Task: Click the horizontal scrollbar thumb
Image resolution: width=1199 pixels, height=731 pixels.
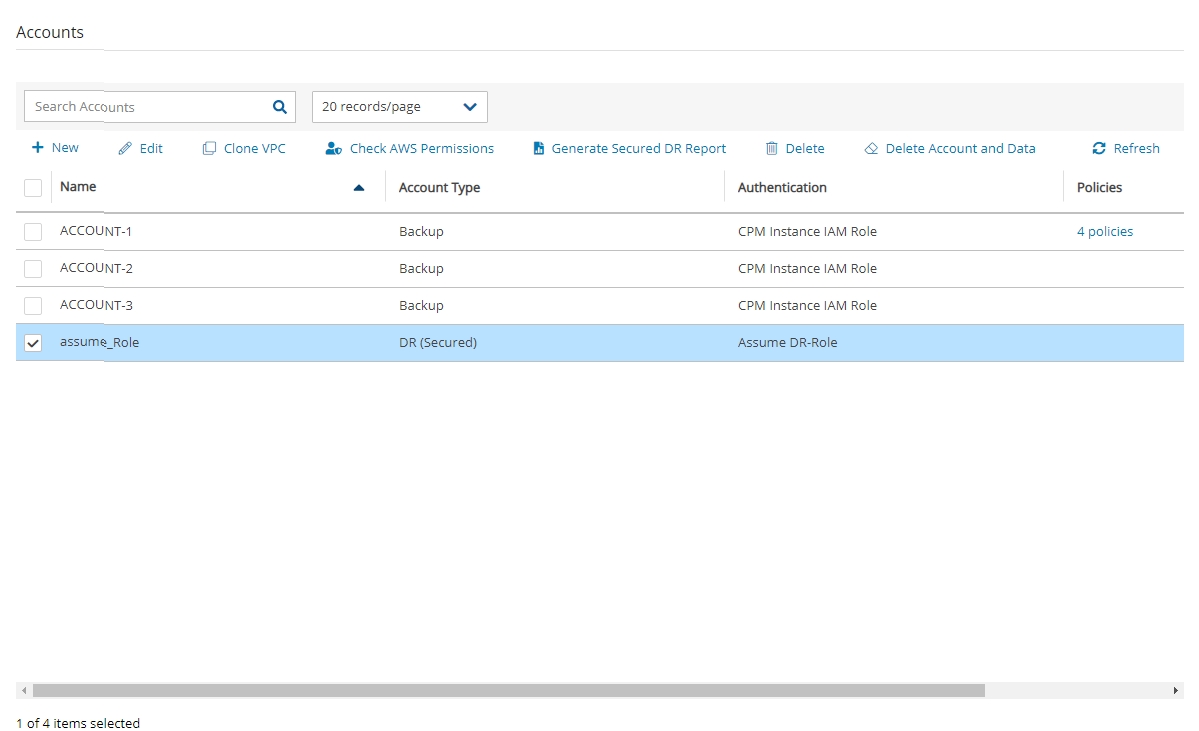Action: [x=508, y=690]
